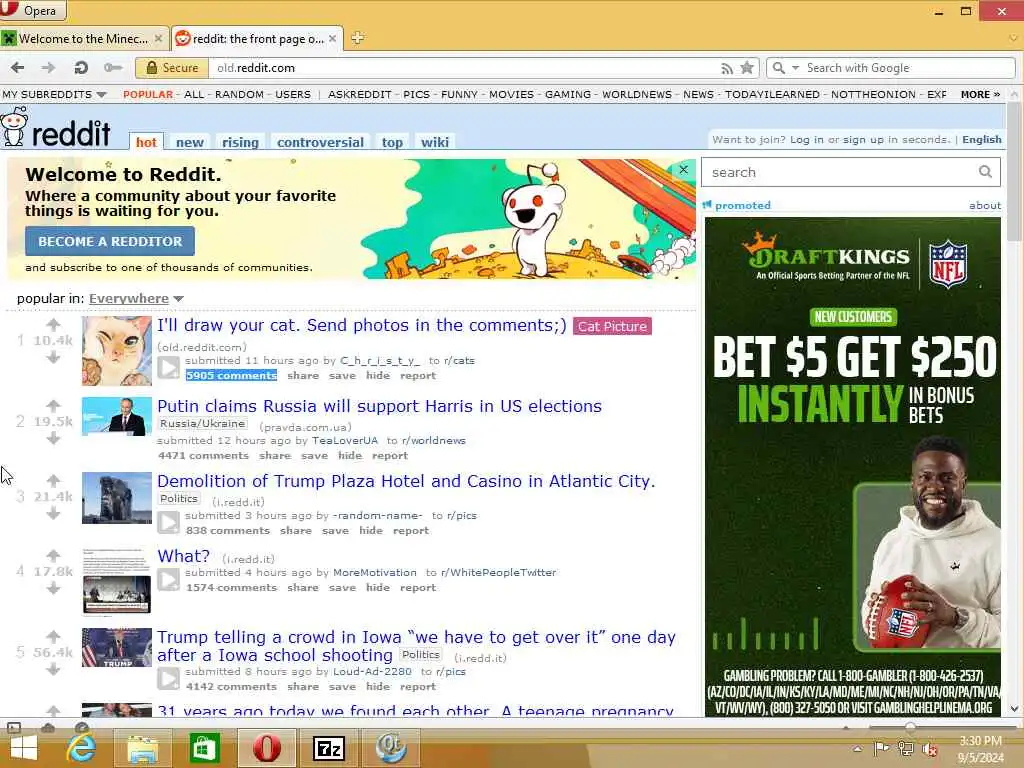This screenshot has width=1024, height=768.
Task: Open r/worldnews subreddit link
Action: 434,440
